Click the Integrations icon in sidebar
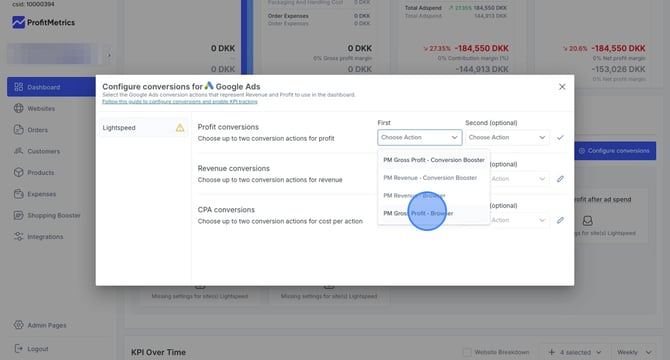The height and width of the screenshot is (360, 670). [18, 237]
